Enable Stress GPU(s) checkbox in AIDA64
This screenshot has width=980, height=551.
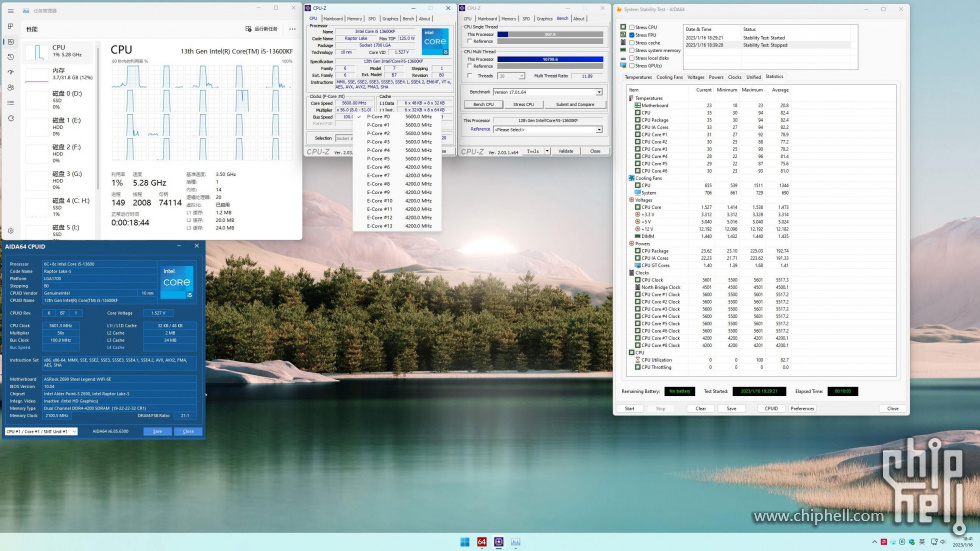click(x=632, y=65)
